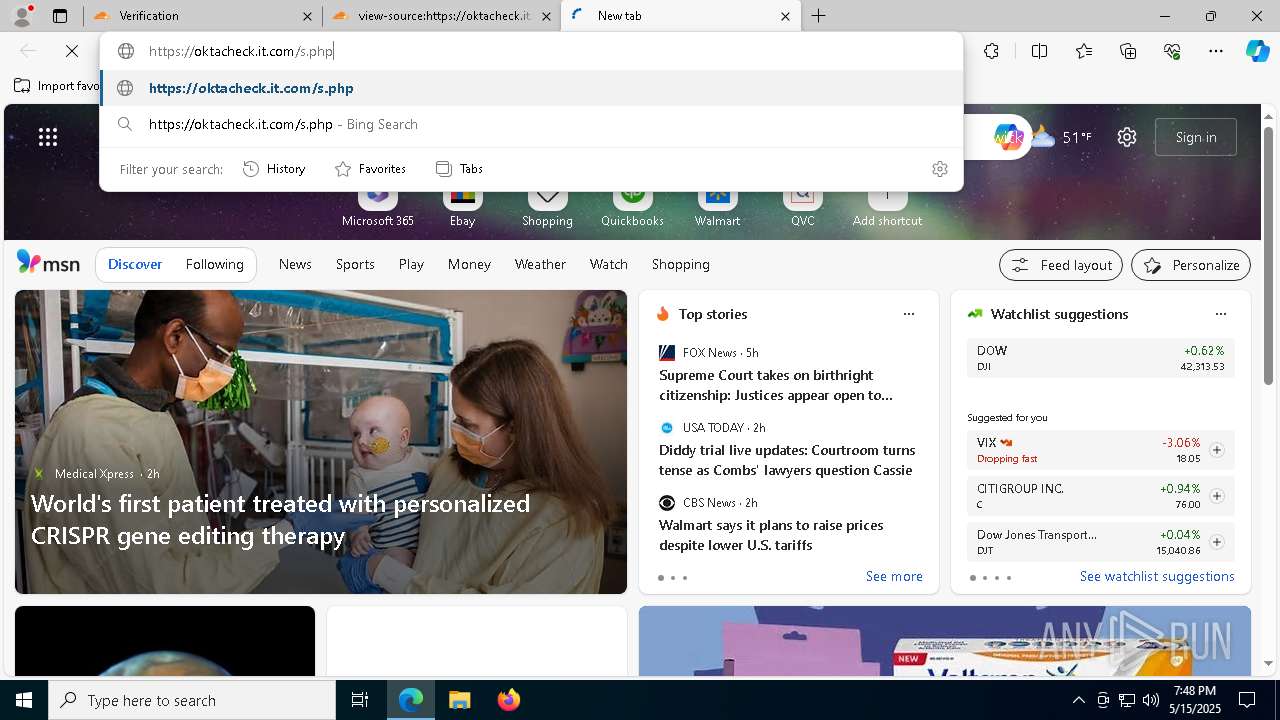Image resolution: width=1280 pixels, height=720 pixels.
Task: Filter search by Tabs
Action: click(x=460, y=169)
